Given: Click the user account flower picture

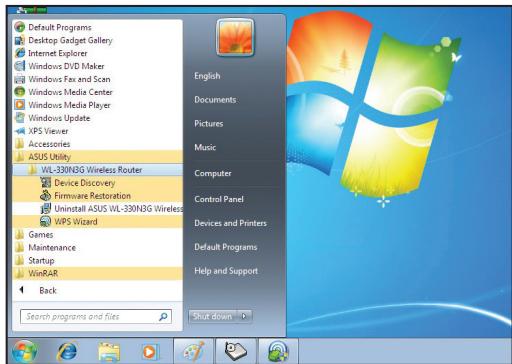Looking at the screenshot, I should 235,37.
